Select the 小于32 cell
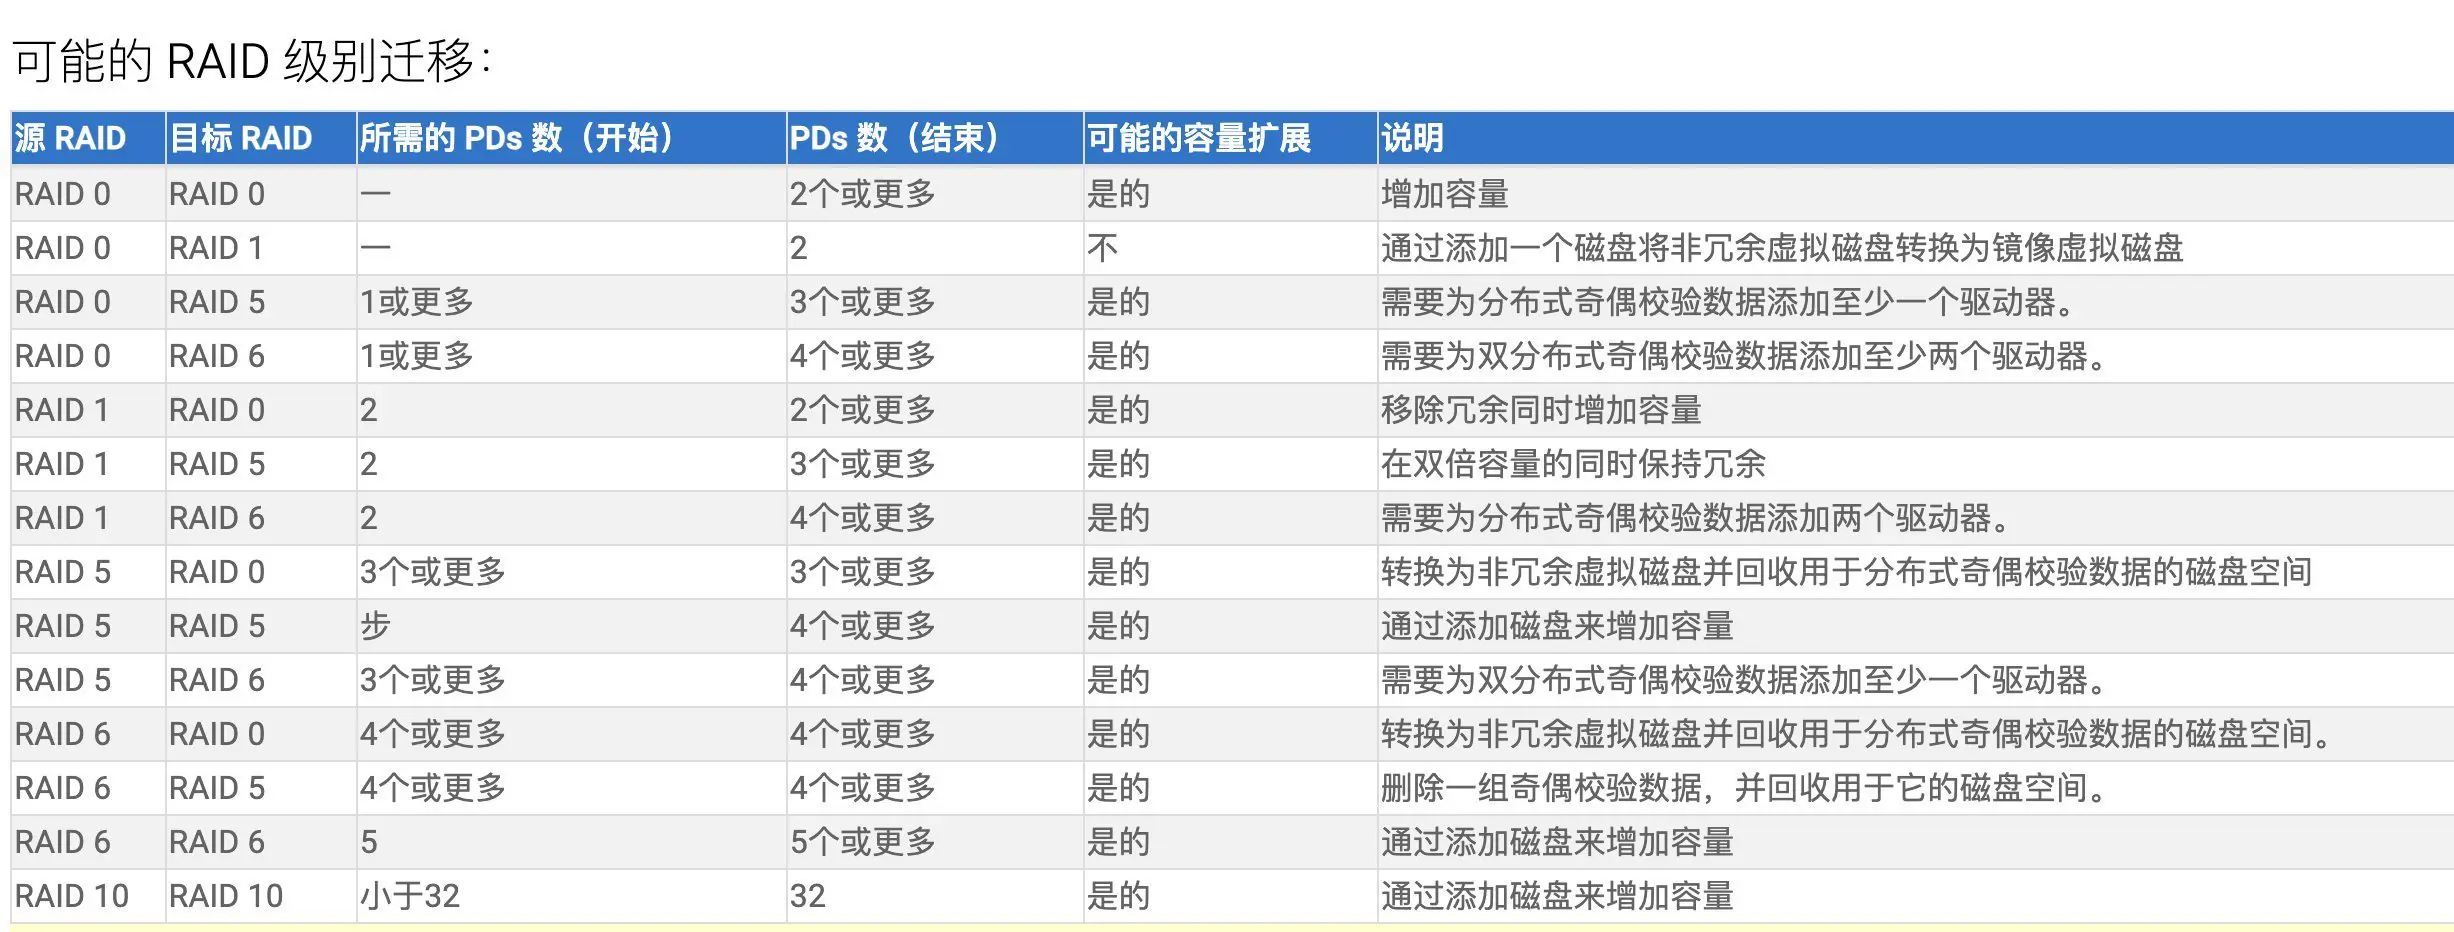The image size is (2454, 932). point(410,896)
